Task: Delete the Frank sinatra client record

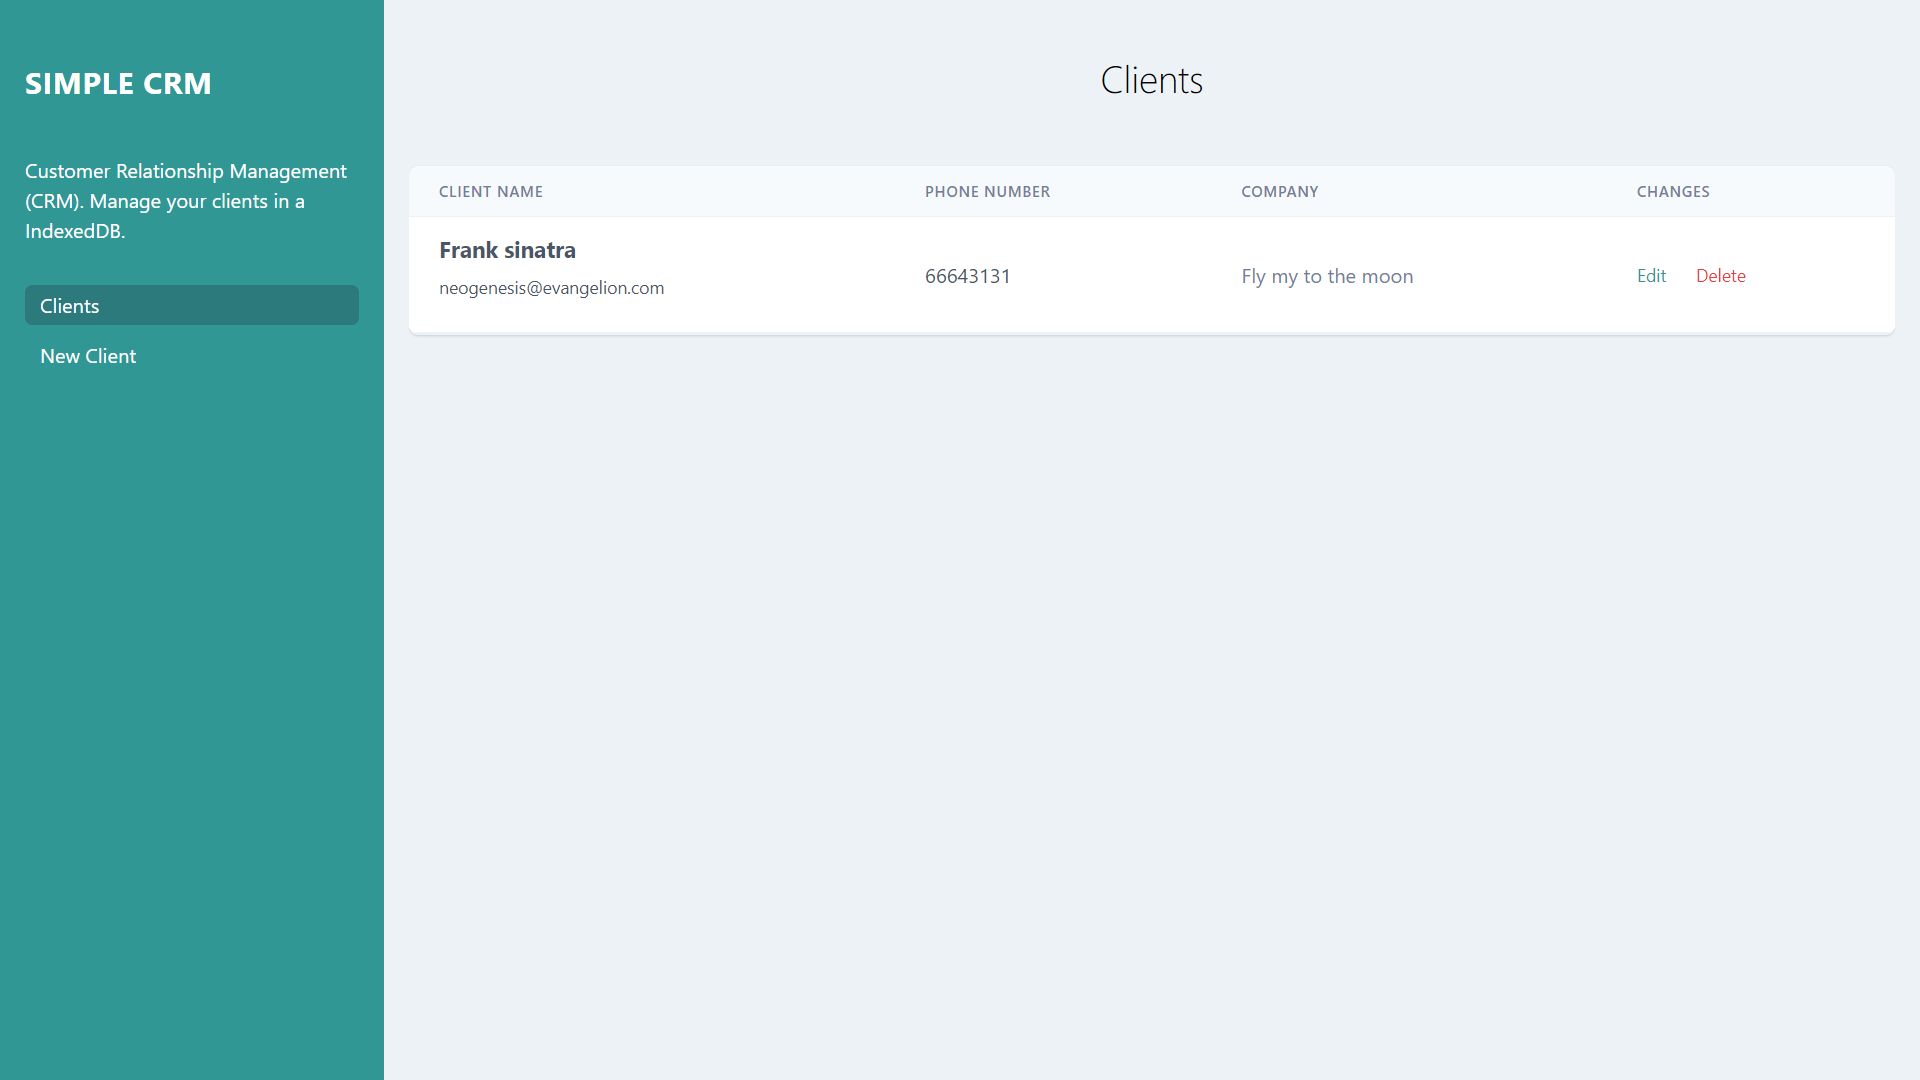Action: [x=1721, y=276]
